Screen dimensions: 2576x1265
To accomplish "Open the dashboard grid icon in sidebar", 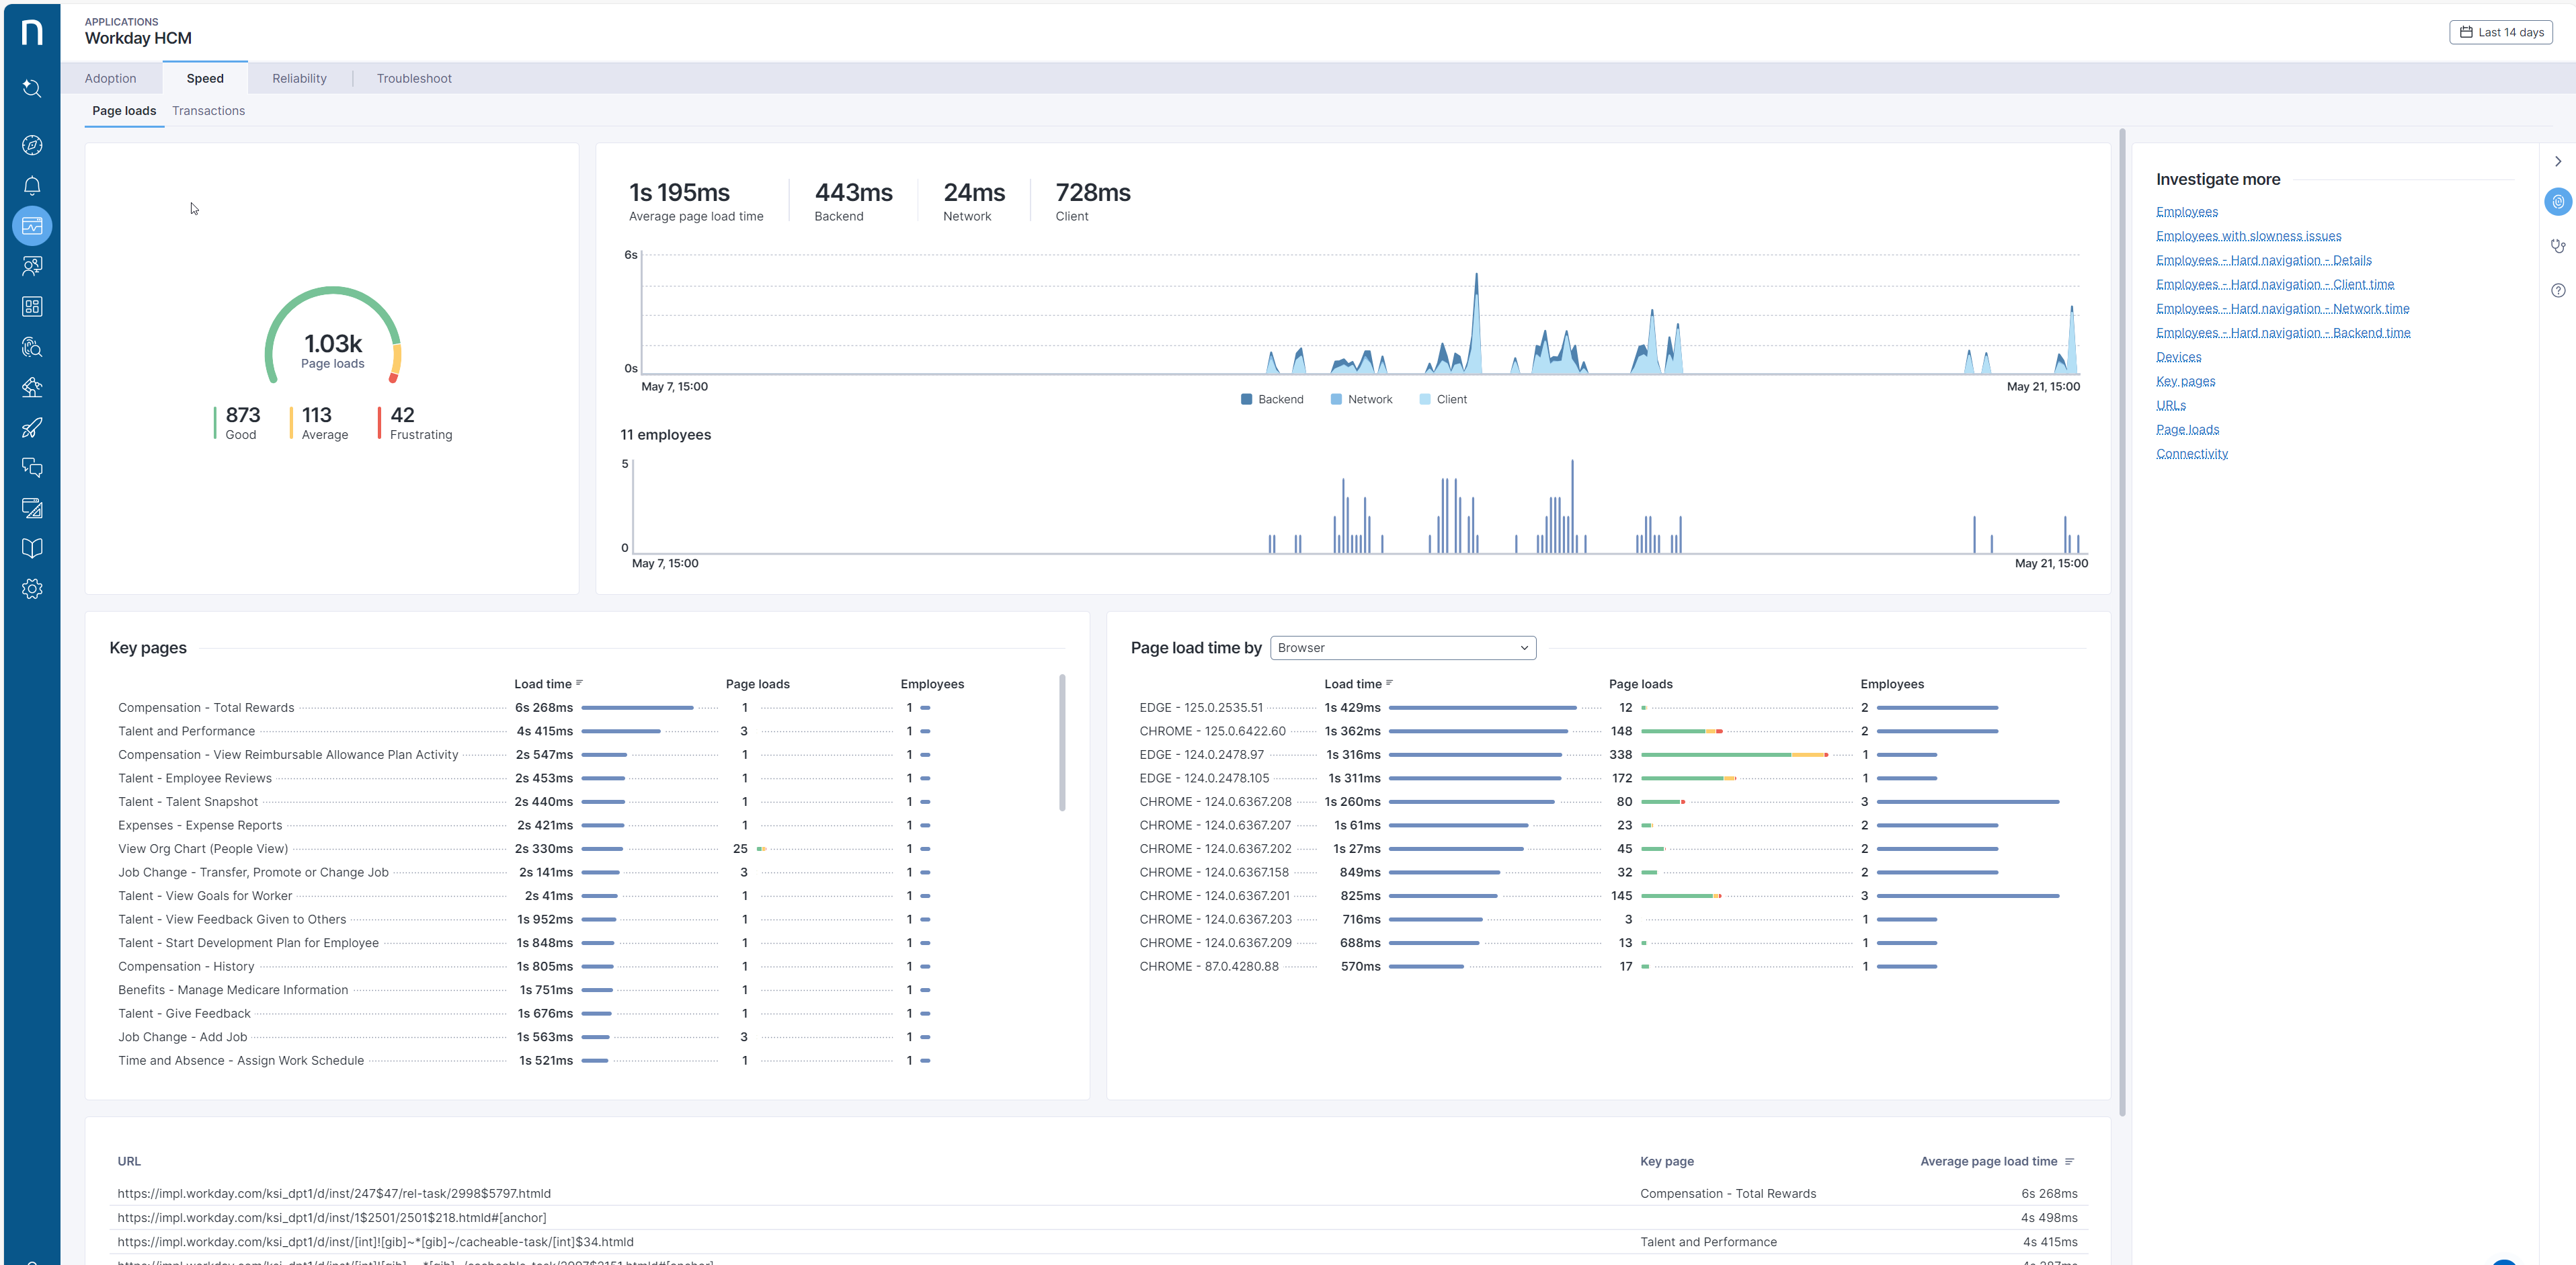I will pos(32,306).
